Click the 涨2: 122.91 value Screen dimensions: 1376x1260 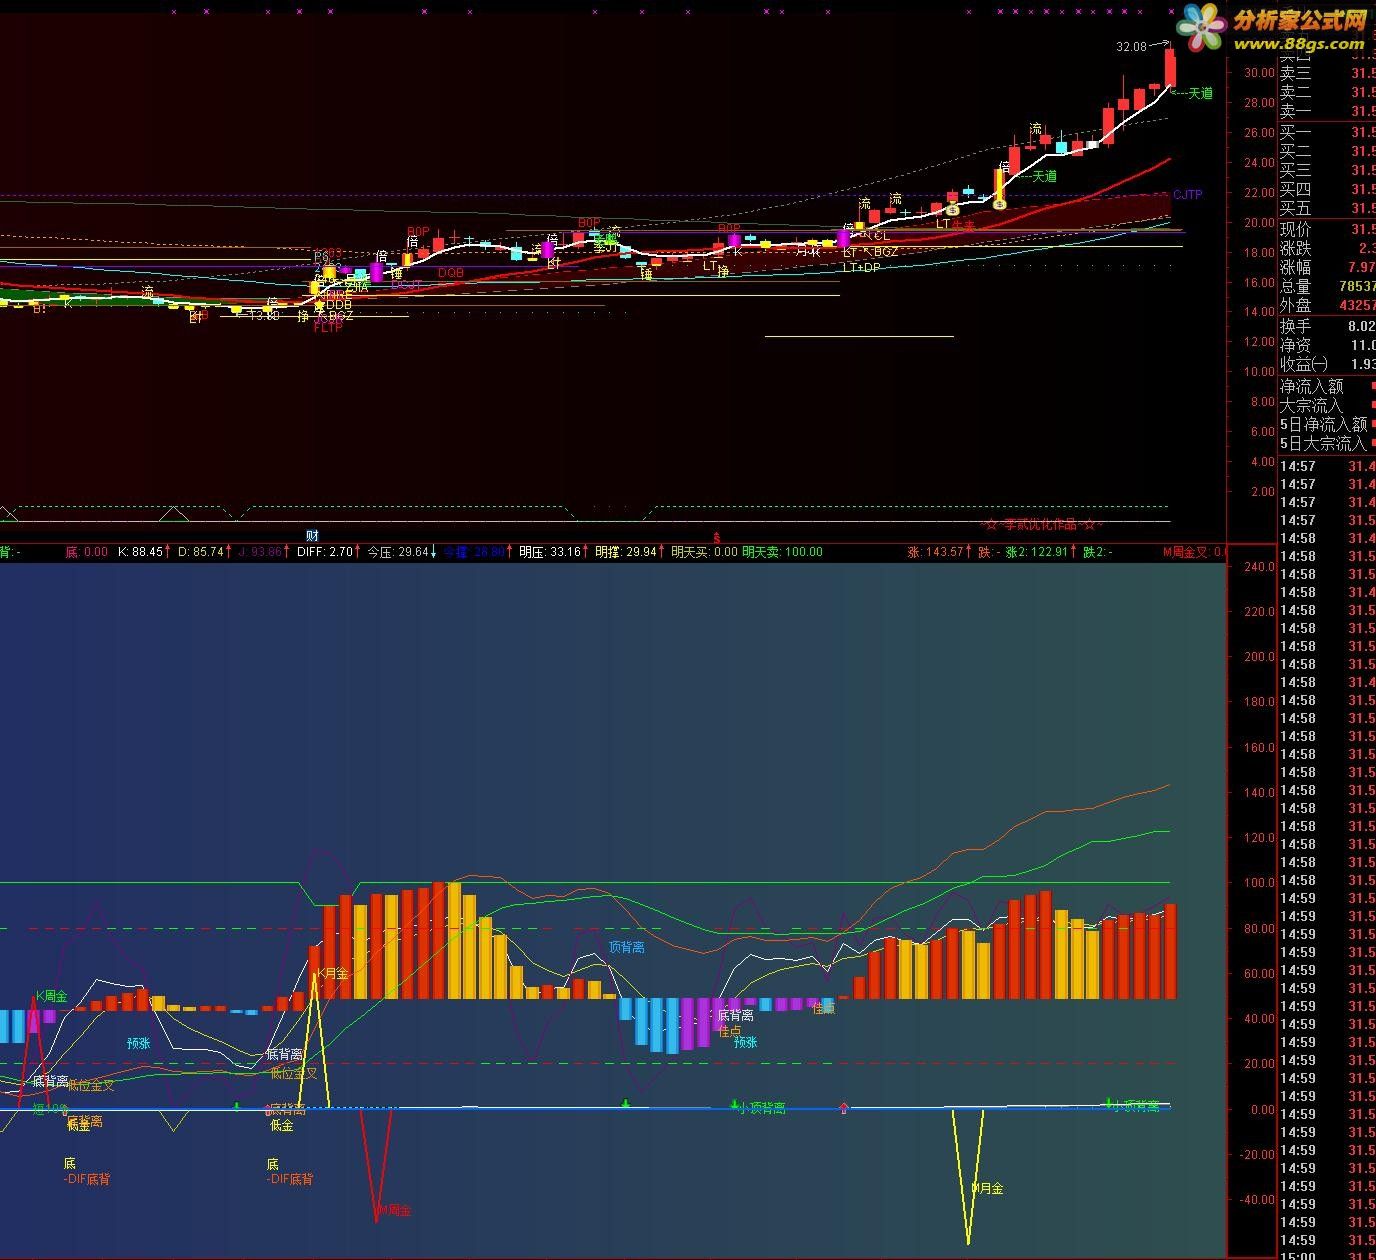click(1039, 552)
